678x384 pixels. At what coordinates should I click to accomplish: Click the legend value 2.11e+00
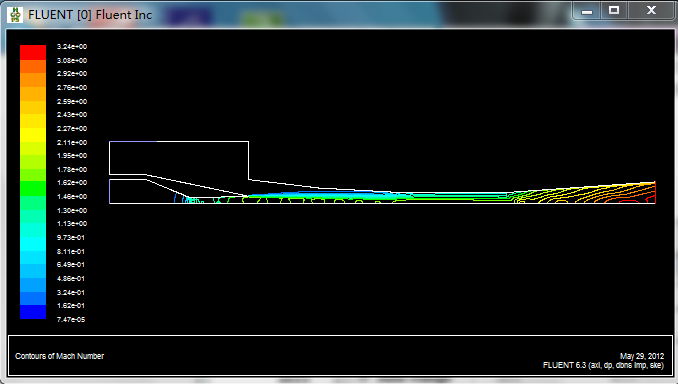pos(72,143)
